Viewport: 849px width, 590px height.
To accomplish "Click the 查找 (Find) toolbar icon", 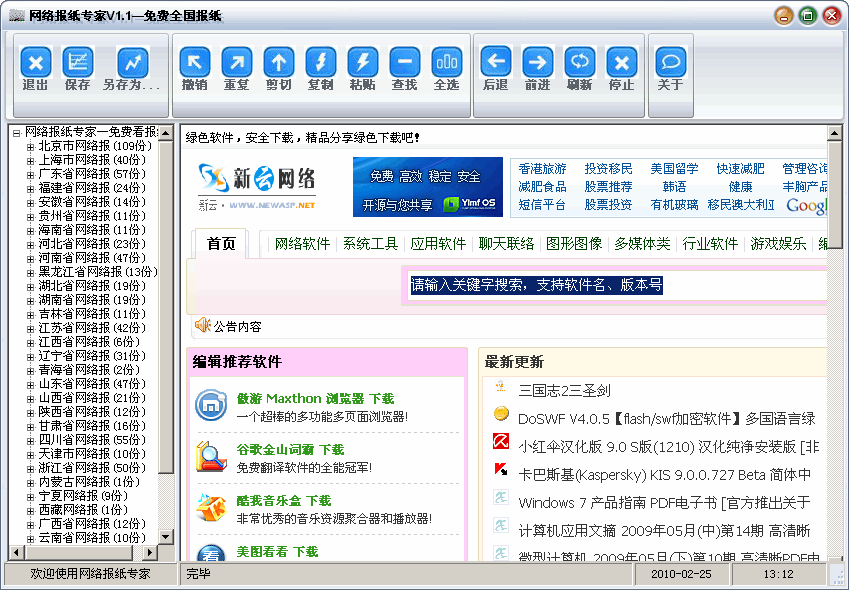I will pyautogui.click(x=404, y=62).
